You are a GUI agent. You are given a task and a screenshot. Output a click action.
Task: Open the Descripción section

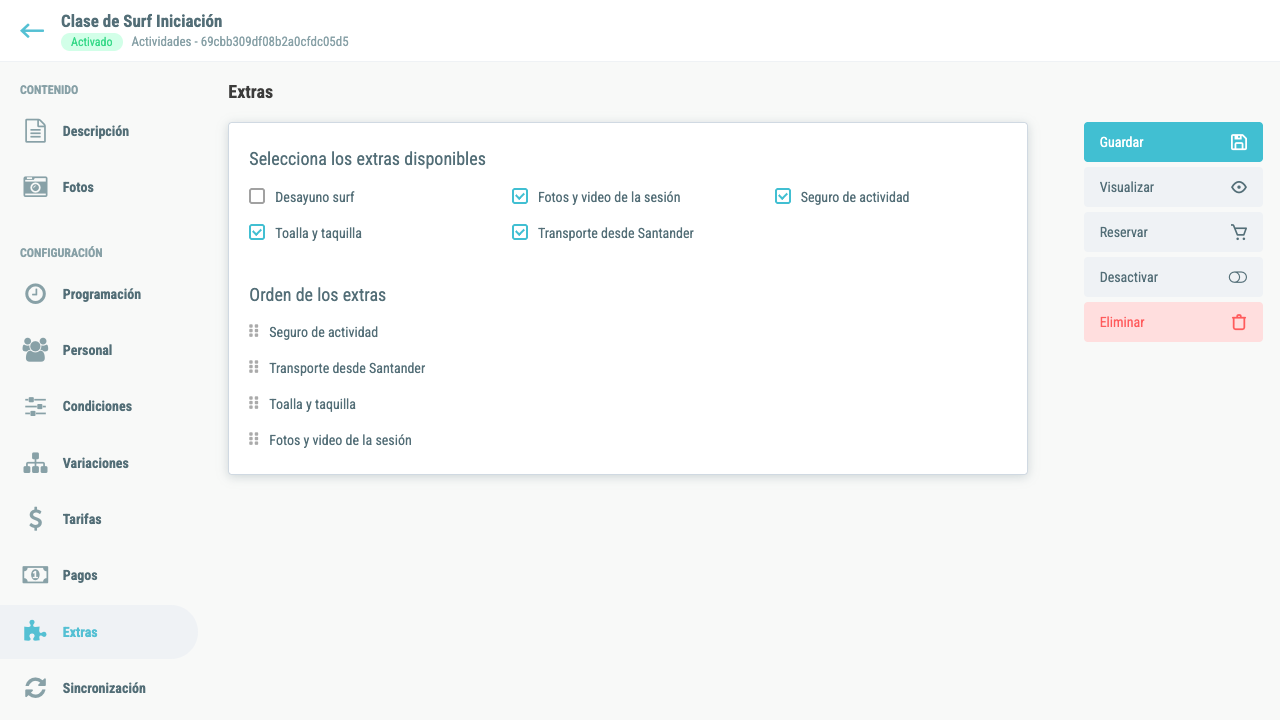click(99, 131)
